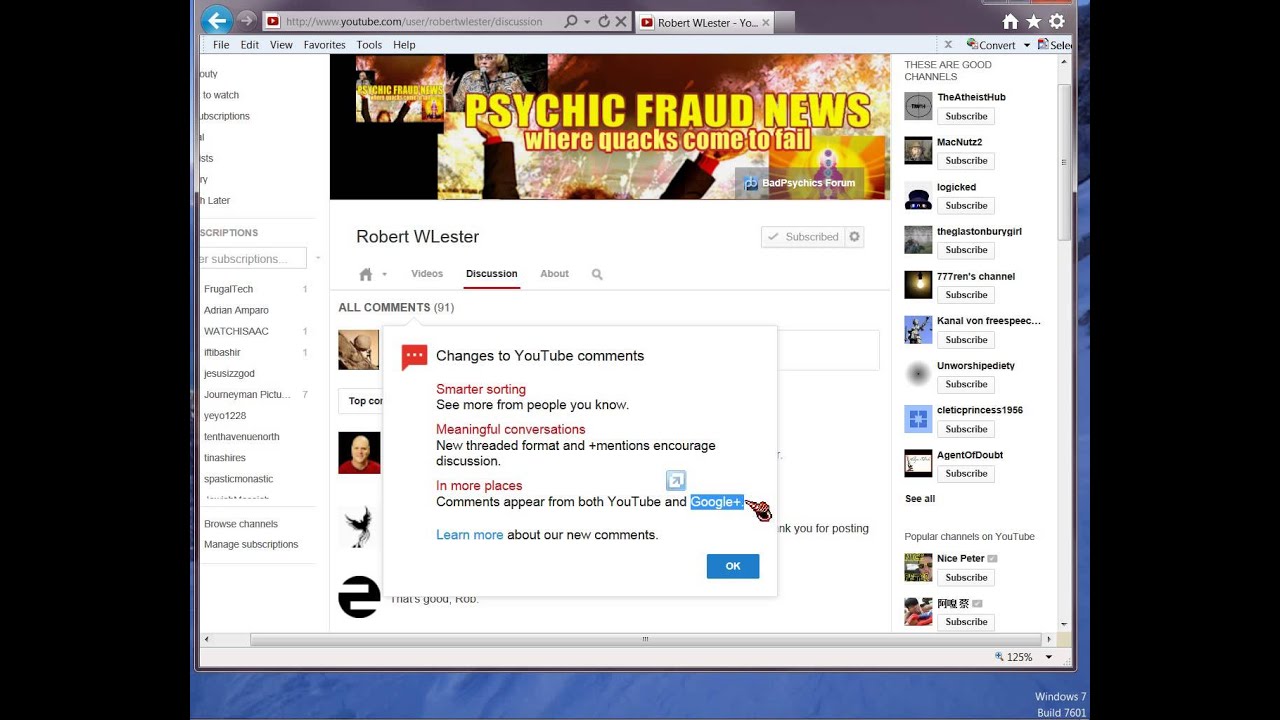Image resolution: width=1280 pixels, height=720 pixels.
Task: Subscribe to logicked channel
Action: tap(966, 205)
